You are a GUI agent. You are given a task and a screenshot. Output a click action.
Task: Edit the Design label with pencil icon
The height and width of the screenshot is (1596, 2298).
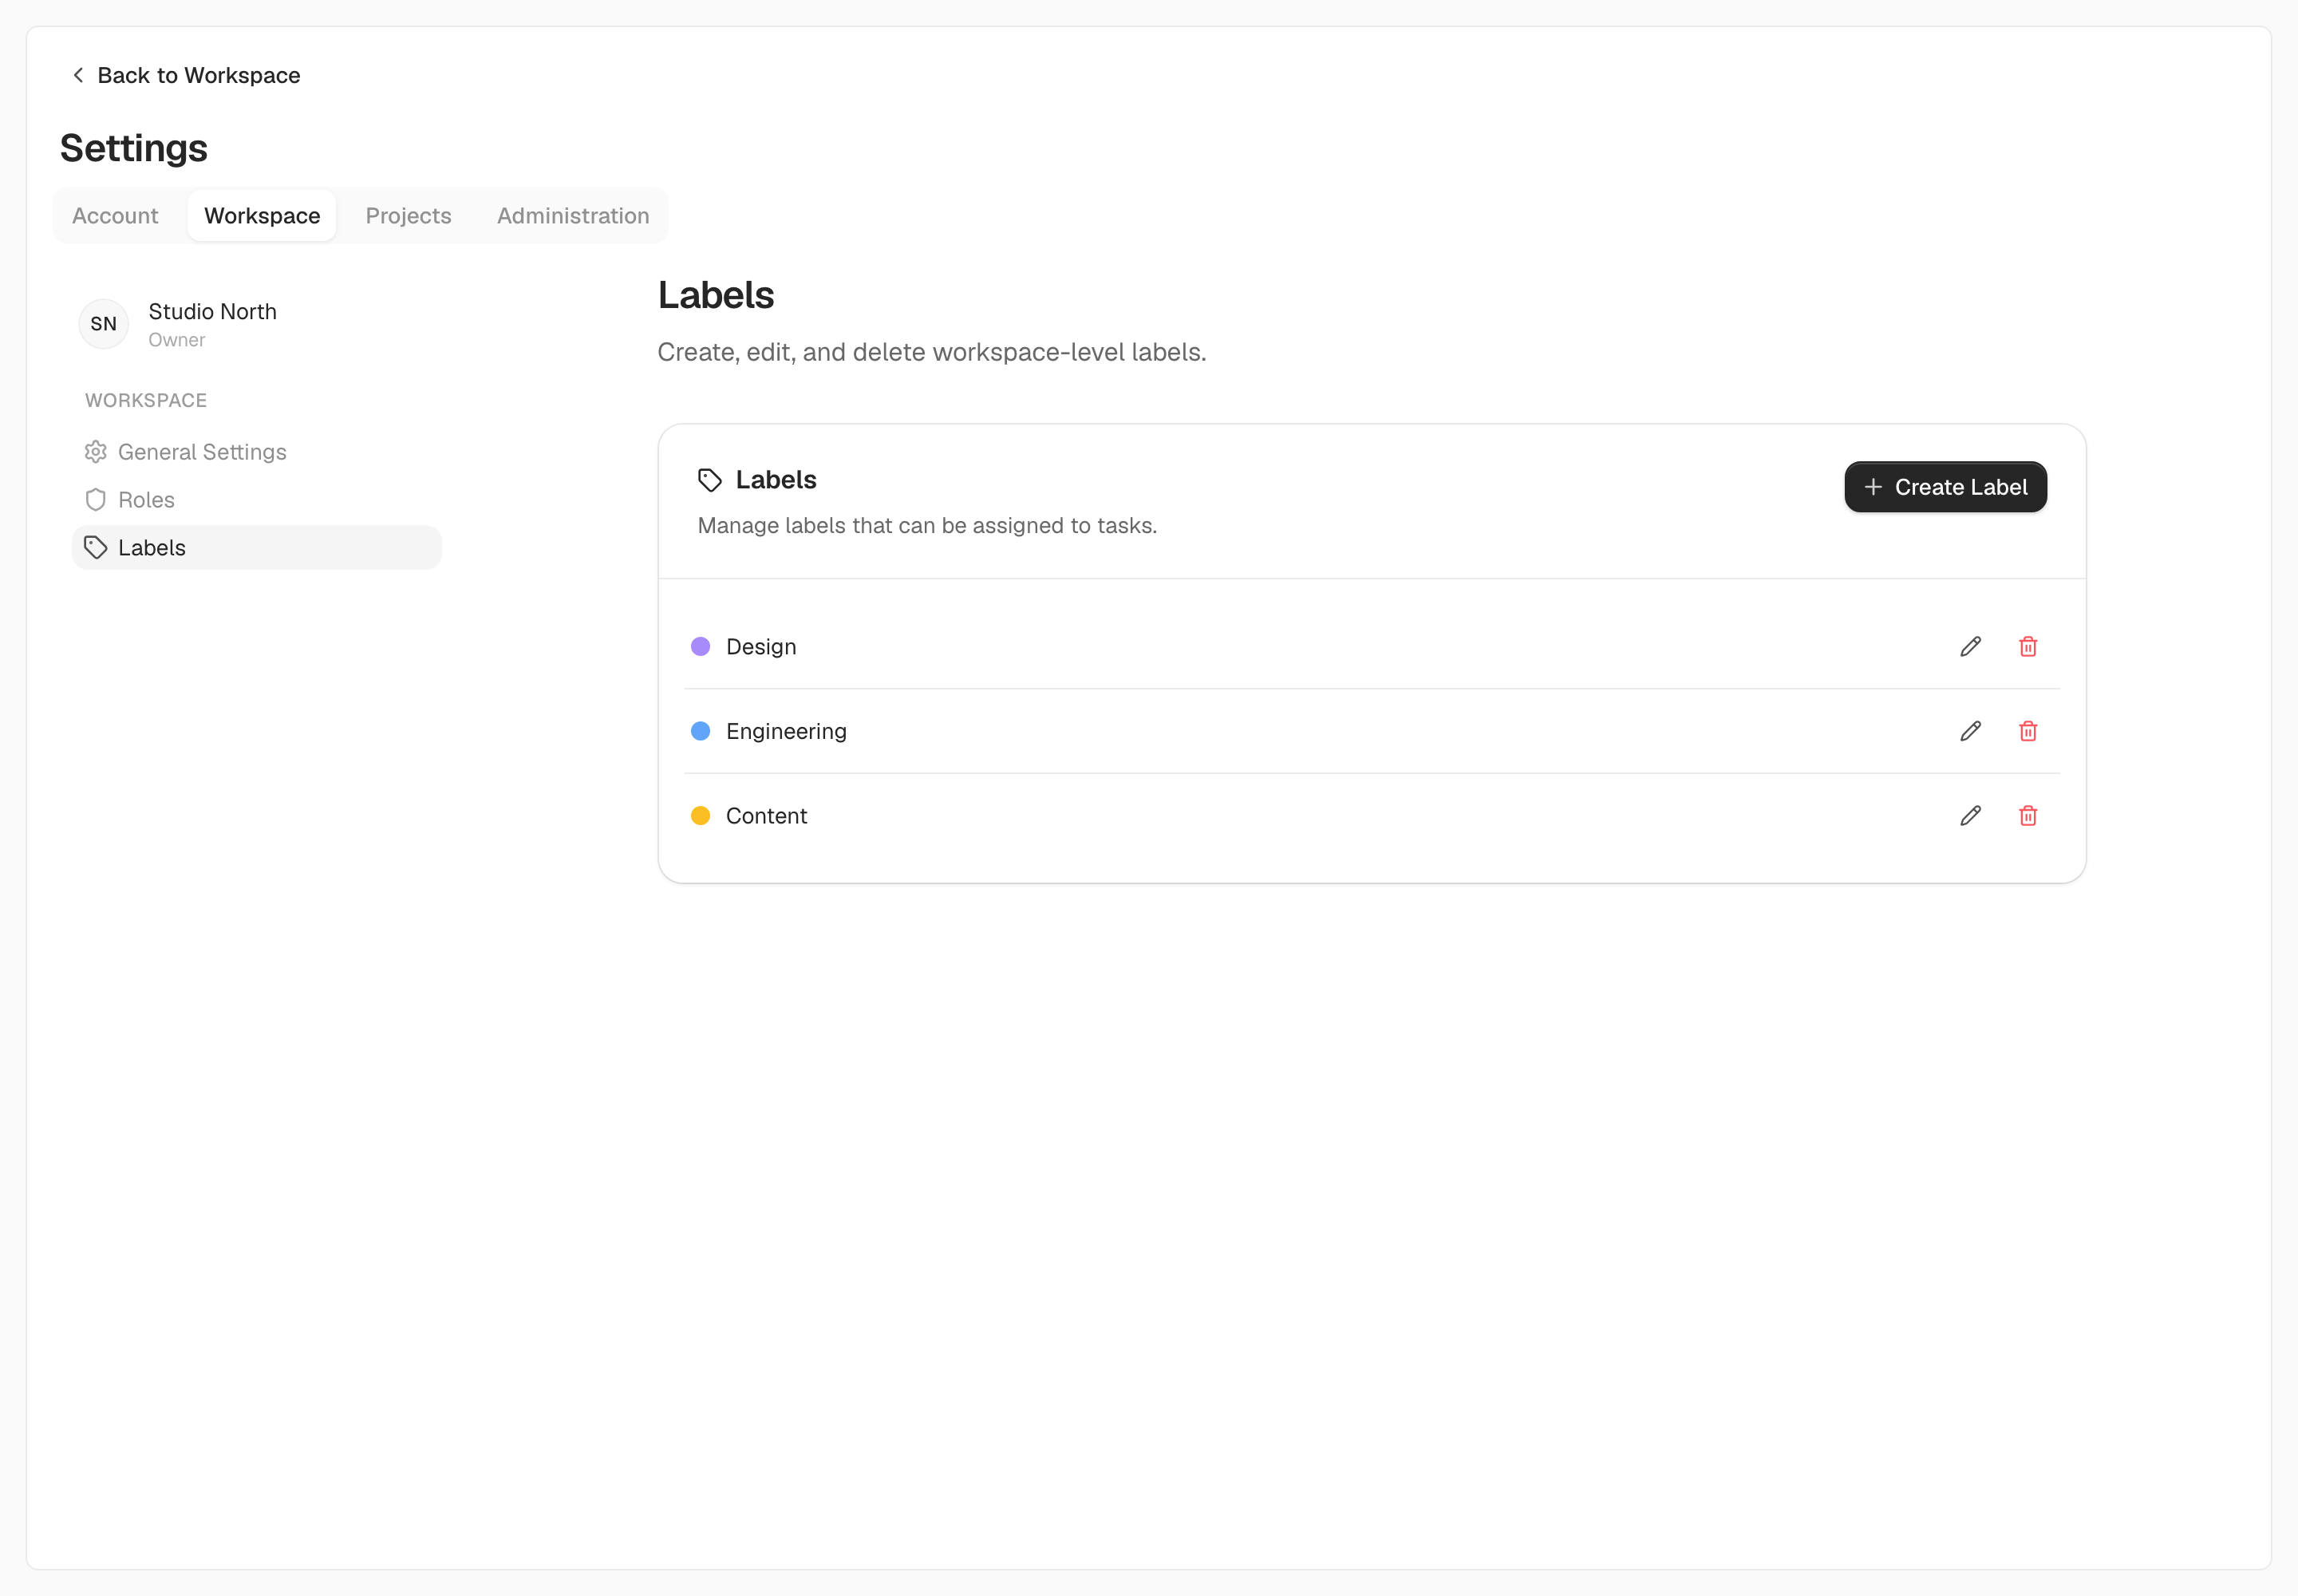(x=1970, y=647)
